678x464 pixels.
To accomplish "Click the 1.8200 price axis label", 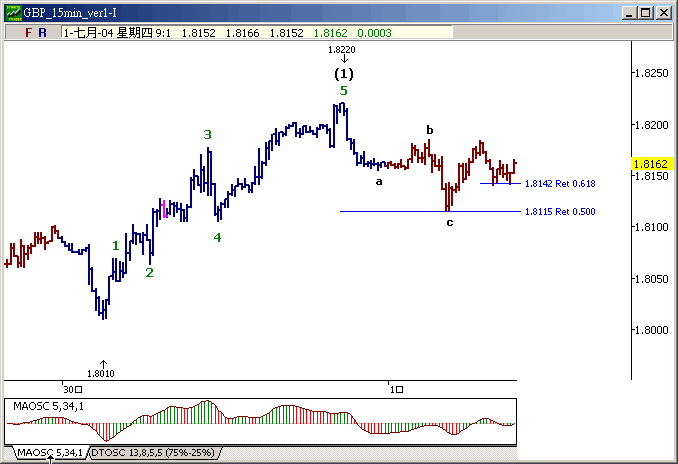I will pyautogui.click(x=653, y=125).
